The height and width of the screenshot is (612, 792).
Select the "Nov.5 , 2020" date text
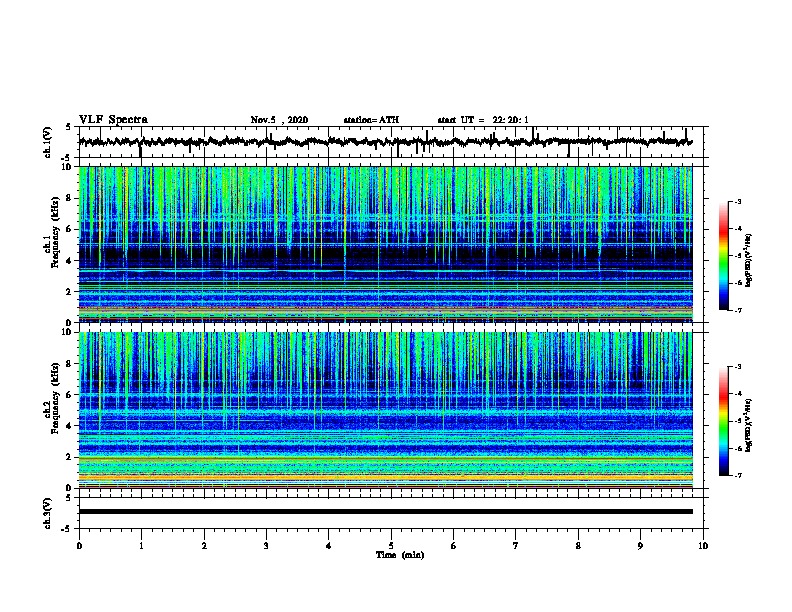(x=279, y=120)
